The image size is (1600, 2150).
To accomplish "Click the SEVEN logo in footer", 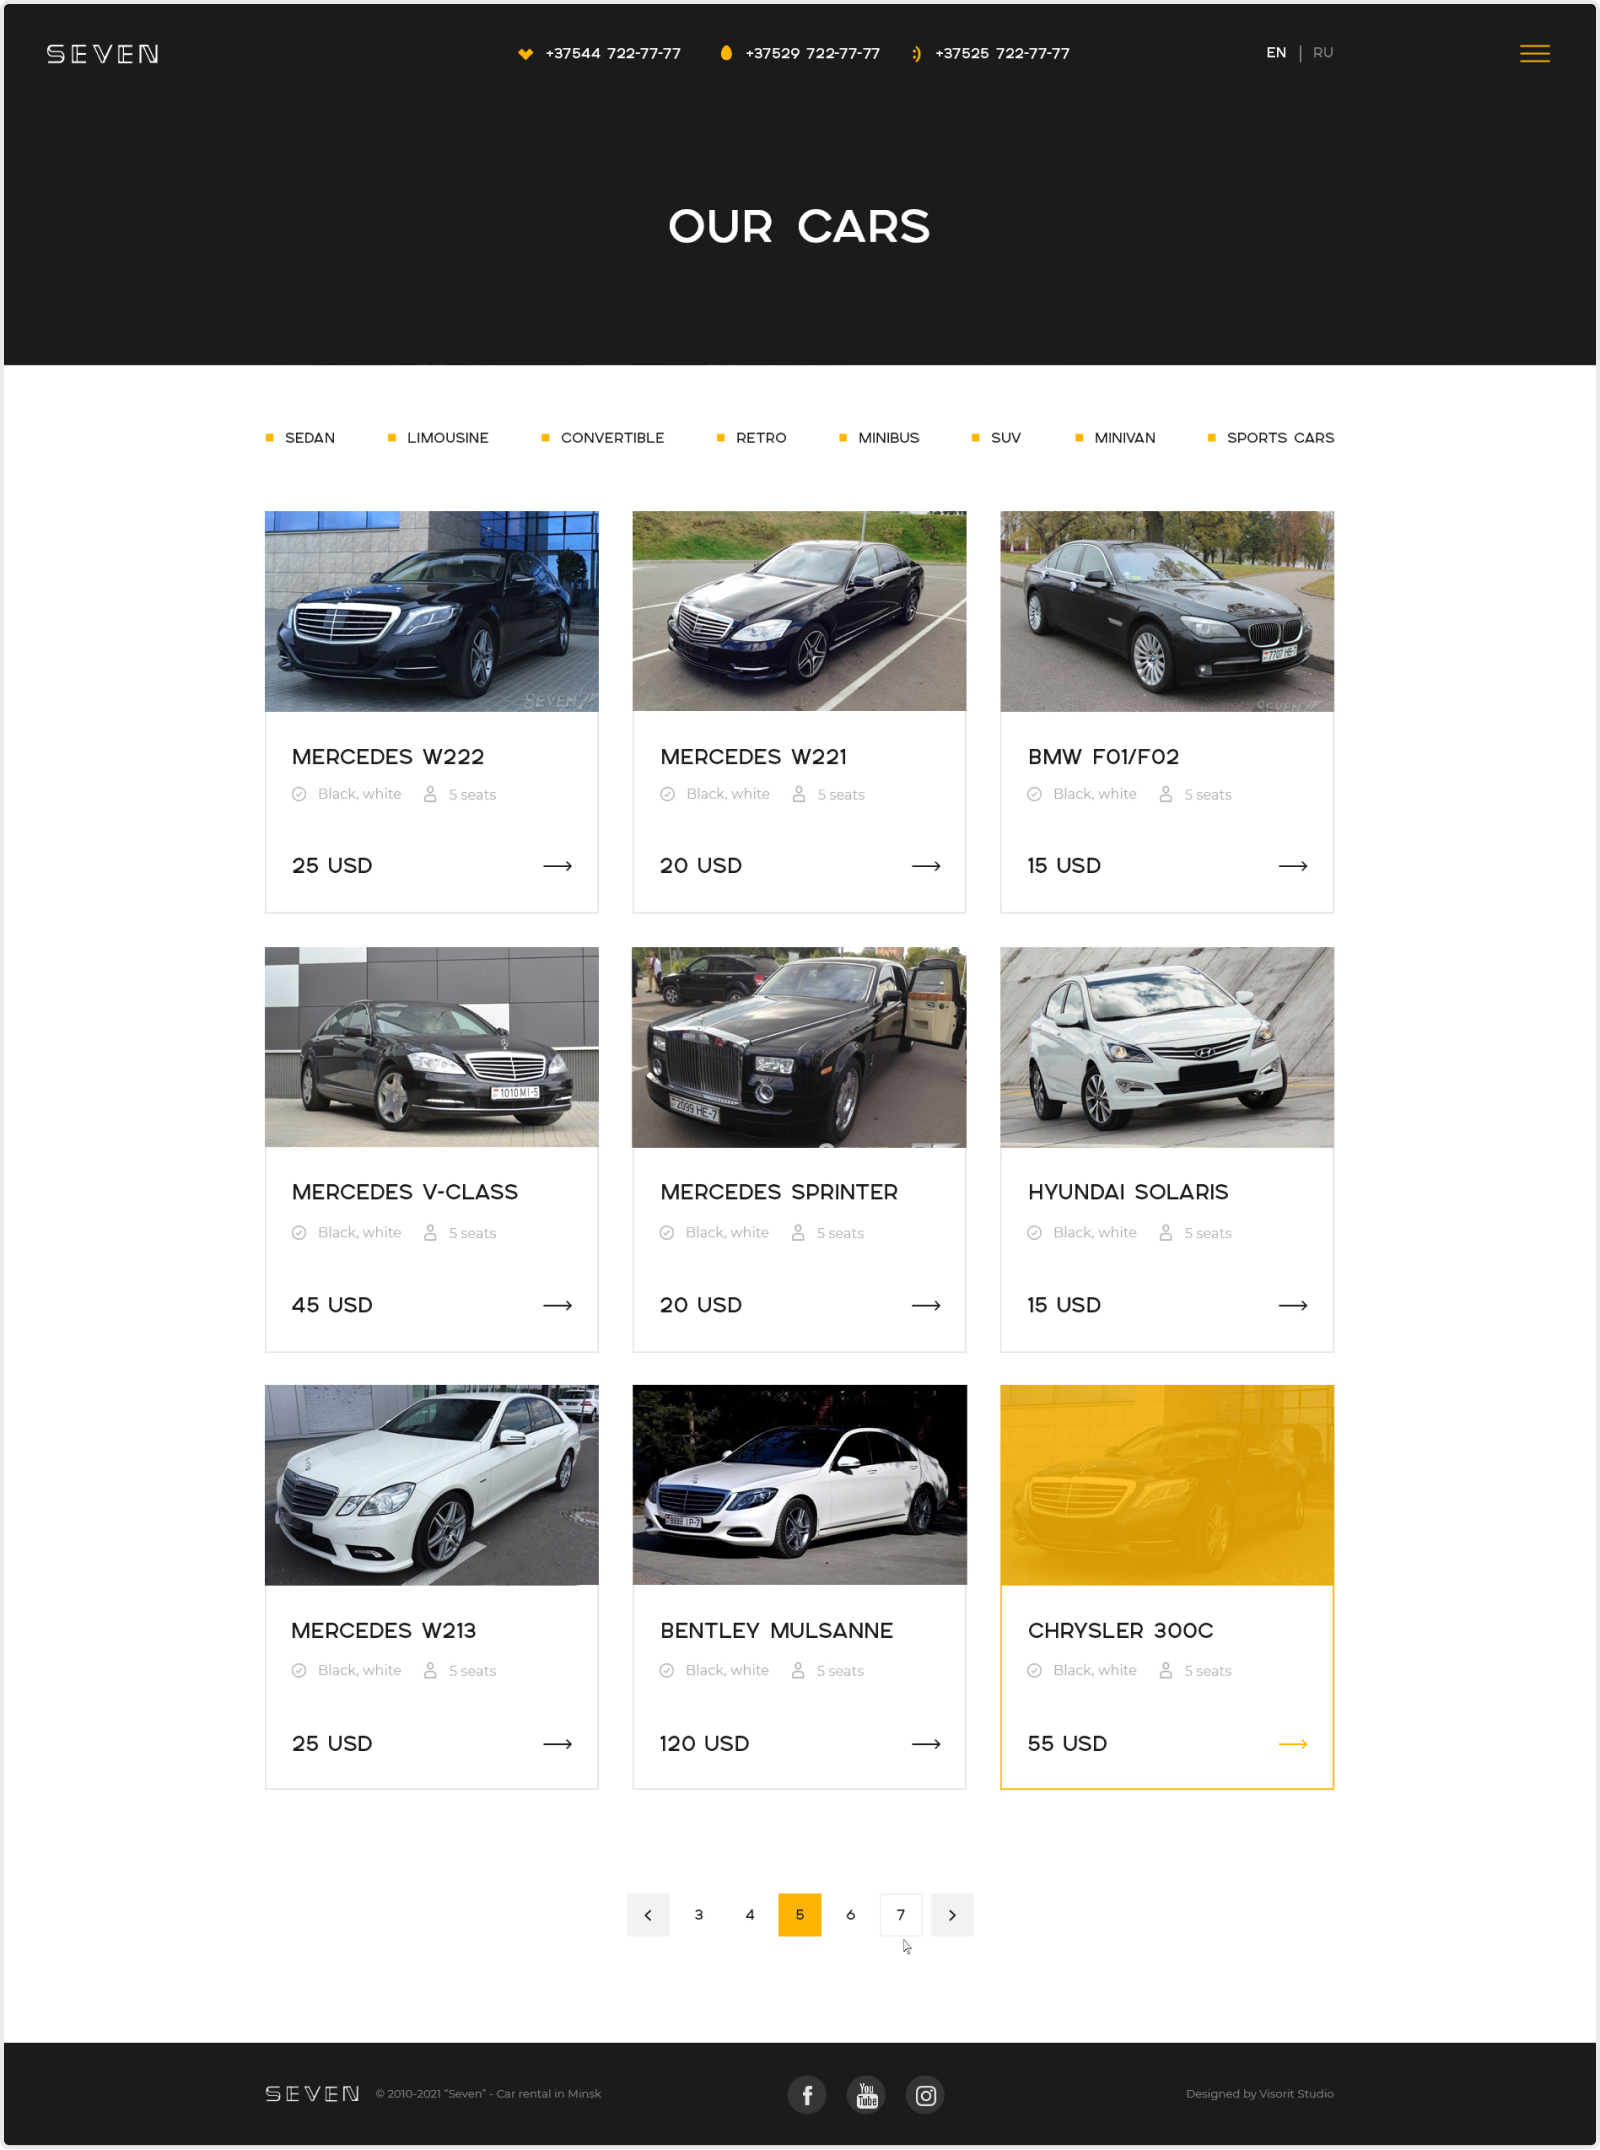I will point(312,2094).
